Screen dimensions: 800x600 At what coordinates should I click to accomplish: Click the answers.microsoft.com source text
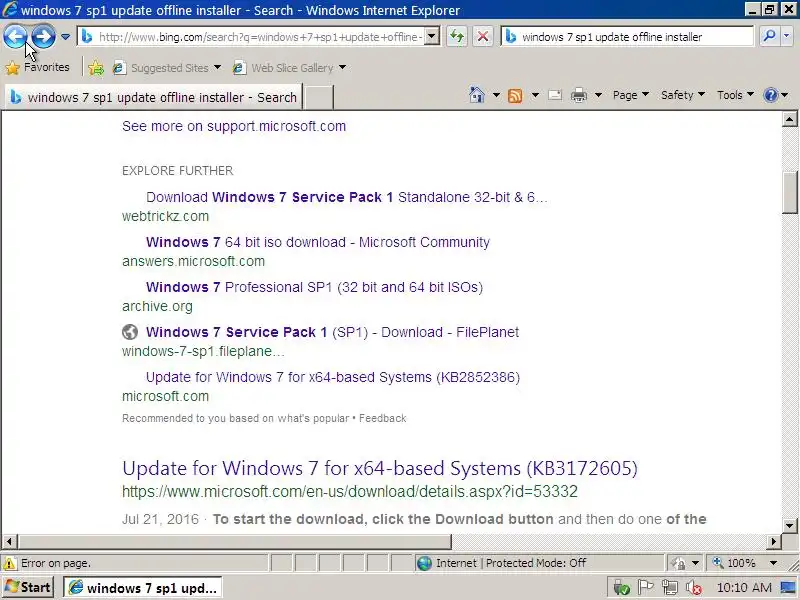(193, 261)
